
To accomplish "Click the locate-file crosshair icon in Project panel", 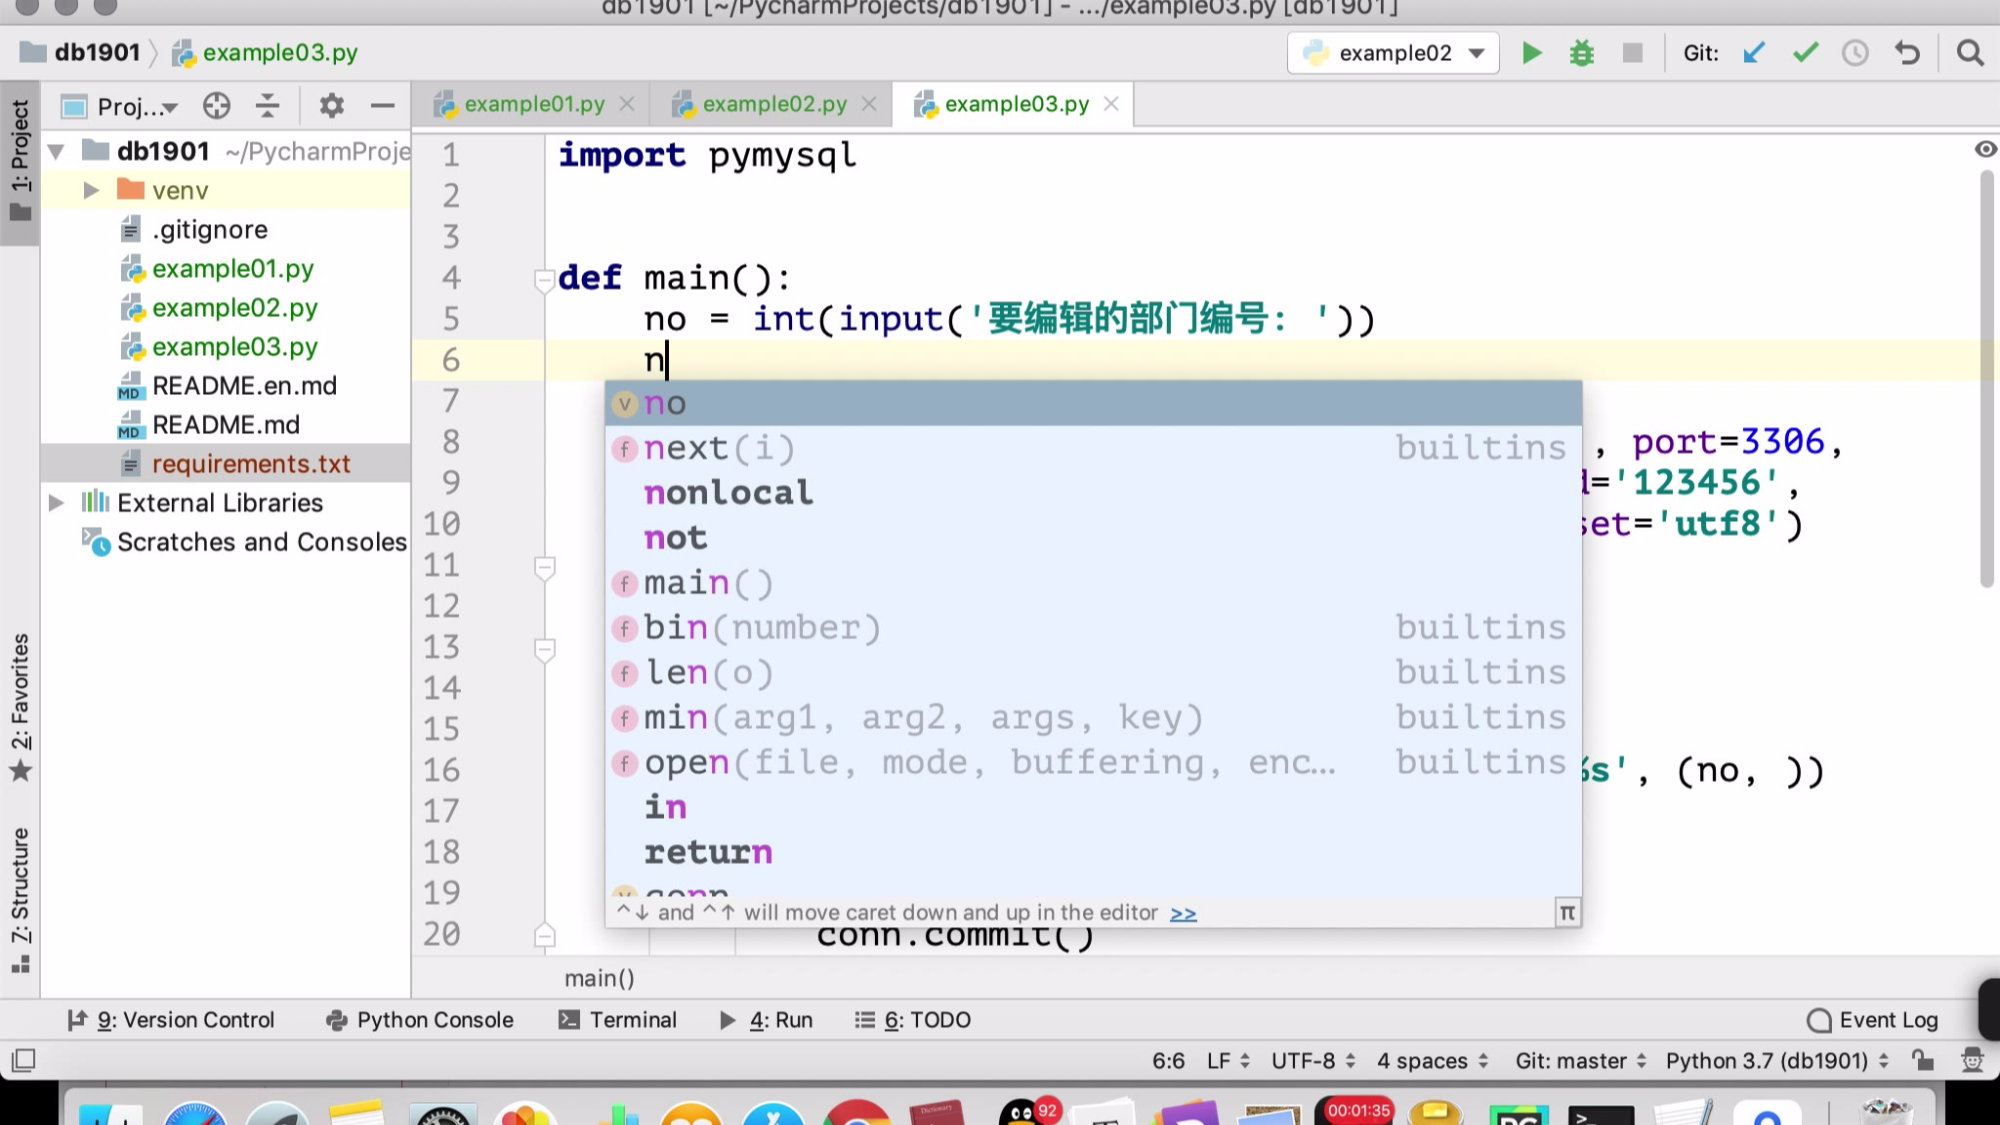I will pos(216,106).
